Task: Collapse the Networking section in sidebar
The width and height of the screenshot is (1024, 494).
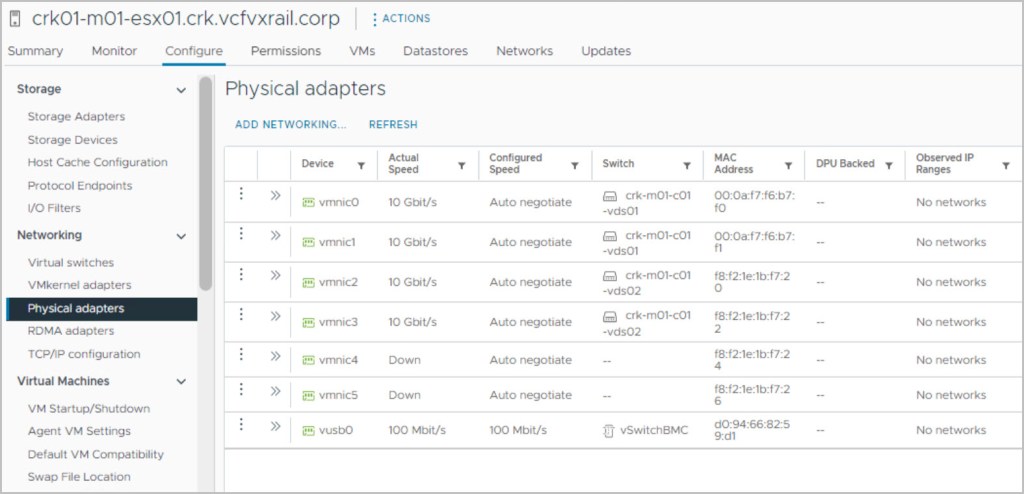Action: coord(181,236)
